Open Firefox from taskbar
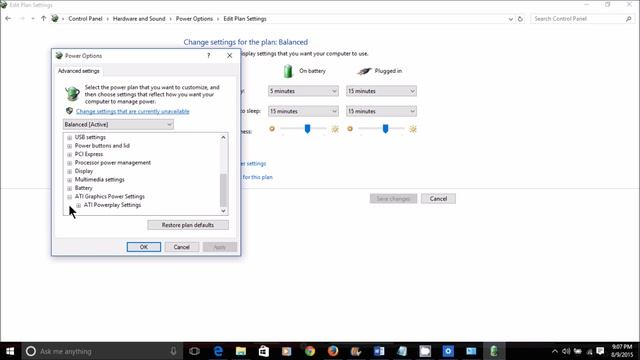The image size is (640, 360). tap(333, 351)
